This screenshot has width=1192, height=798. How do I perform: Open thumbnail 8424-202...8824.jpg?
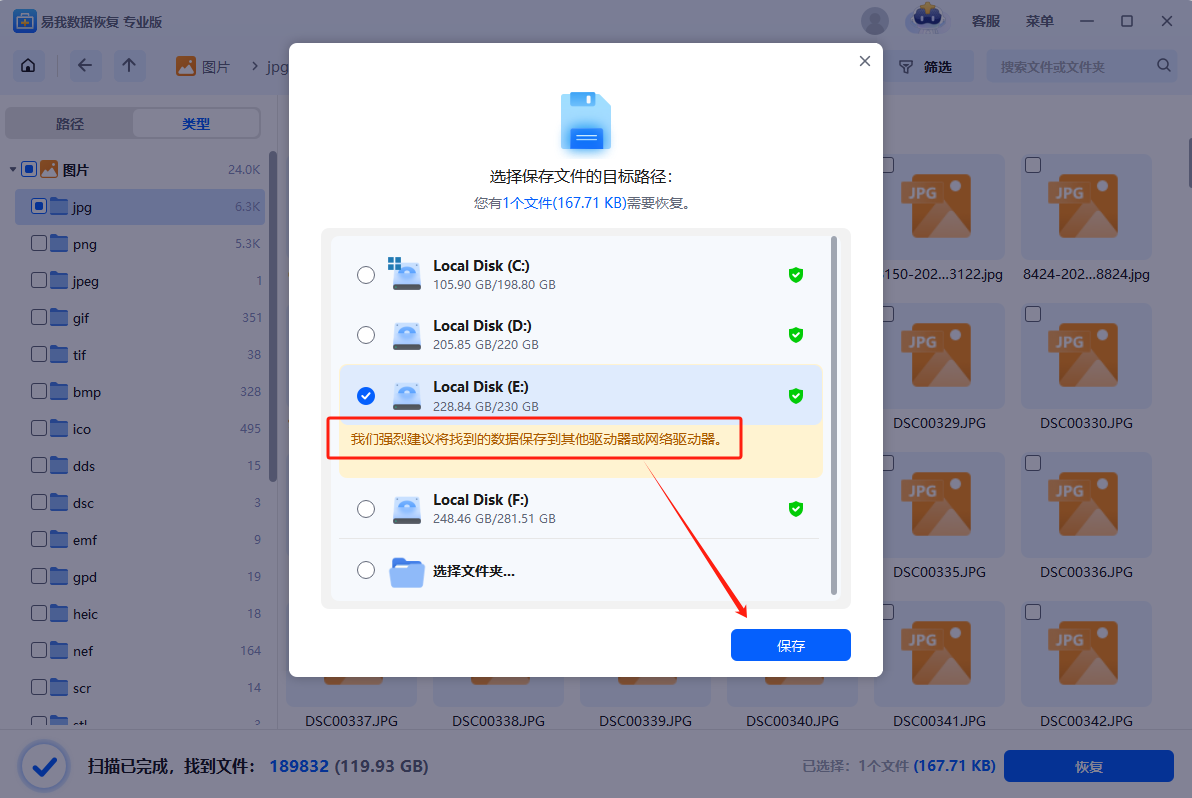click(x=1086, y=207)
